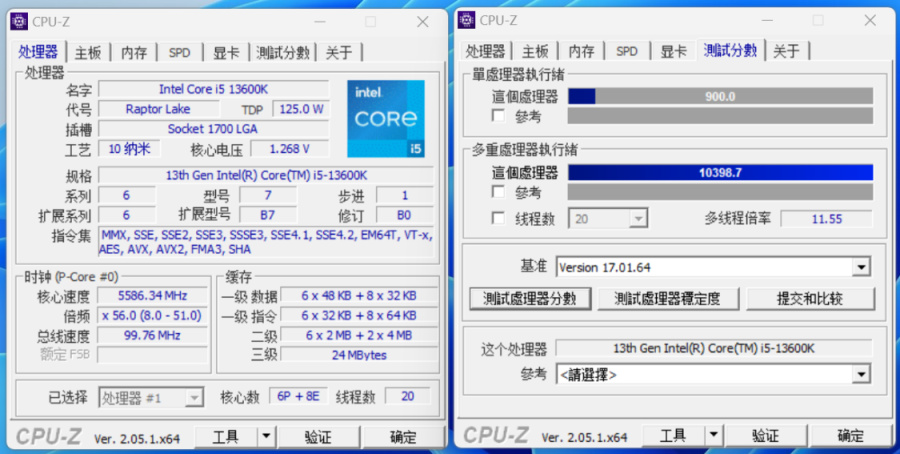Click 工具 button in left window
This screenshot has height=454, width=900.
tap(226, 437)
